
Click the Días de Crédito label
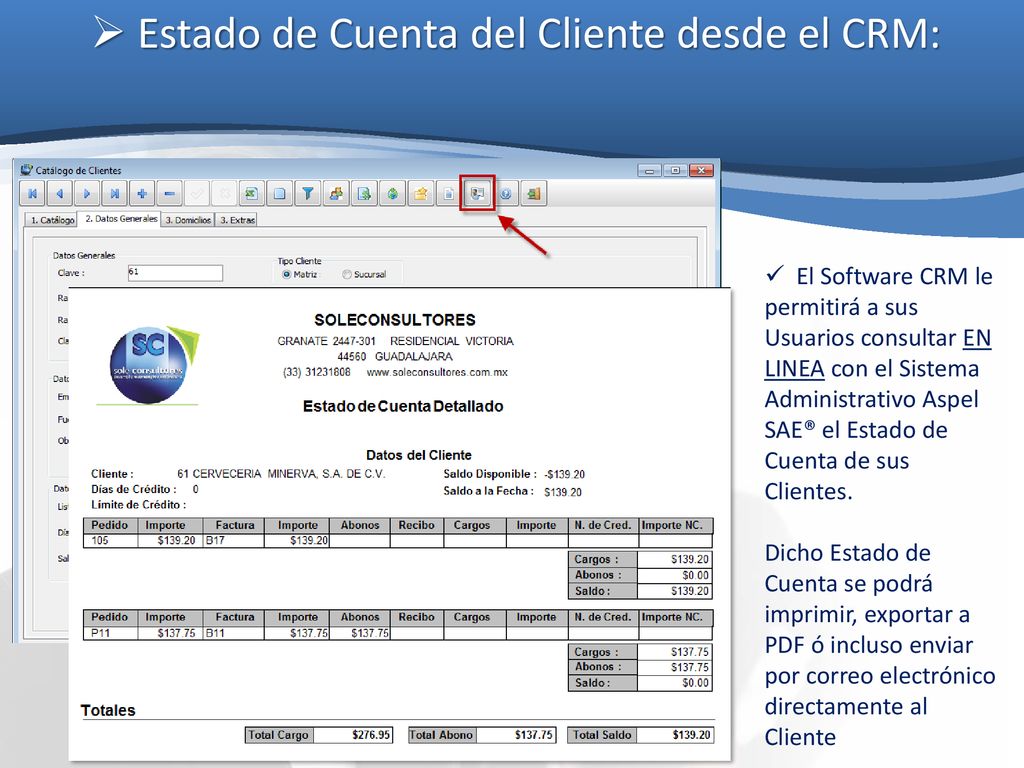[134, 489]
